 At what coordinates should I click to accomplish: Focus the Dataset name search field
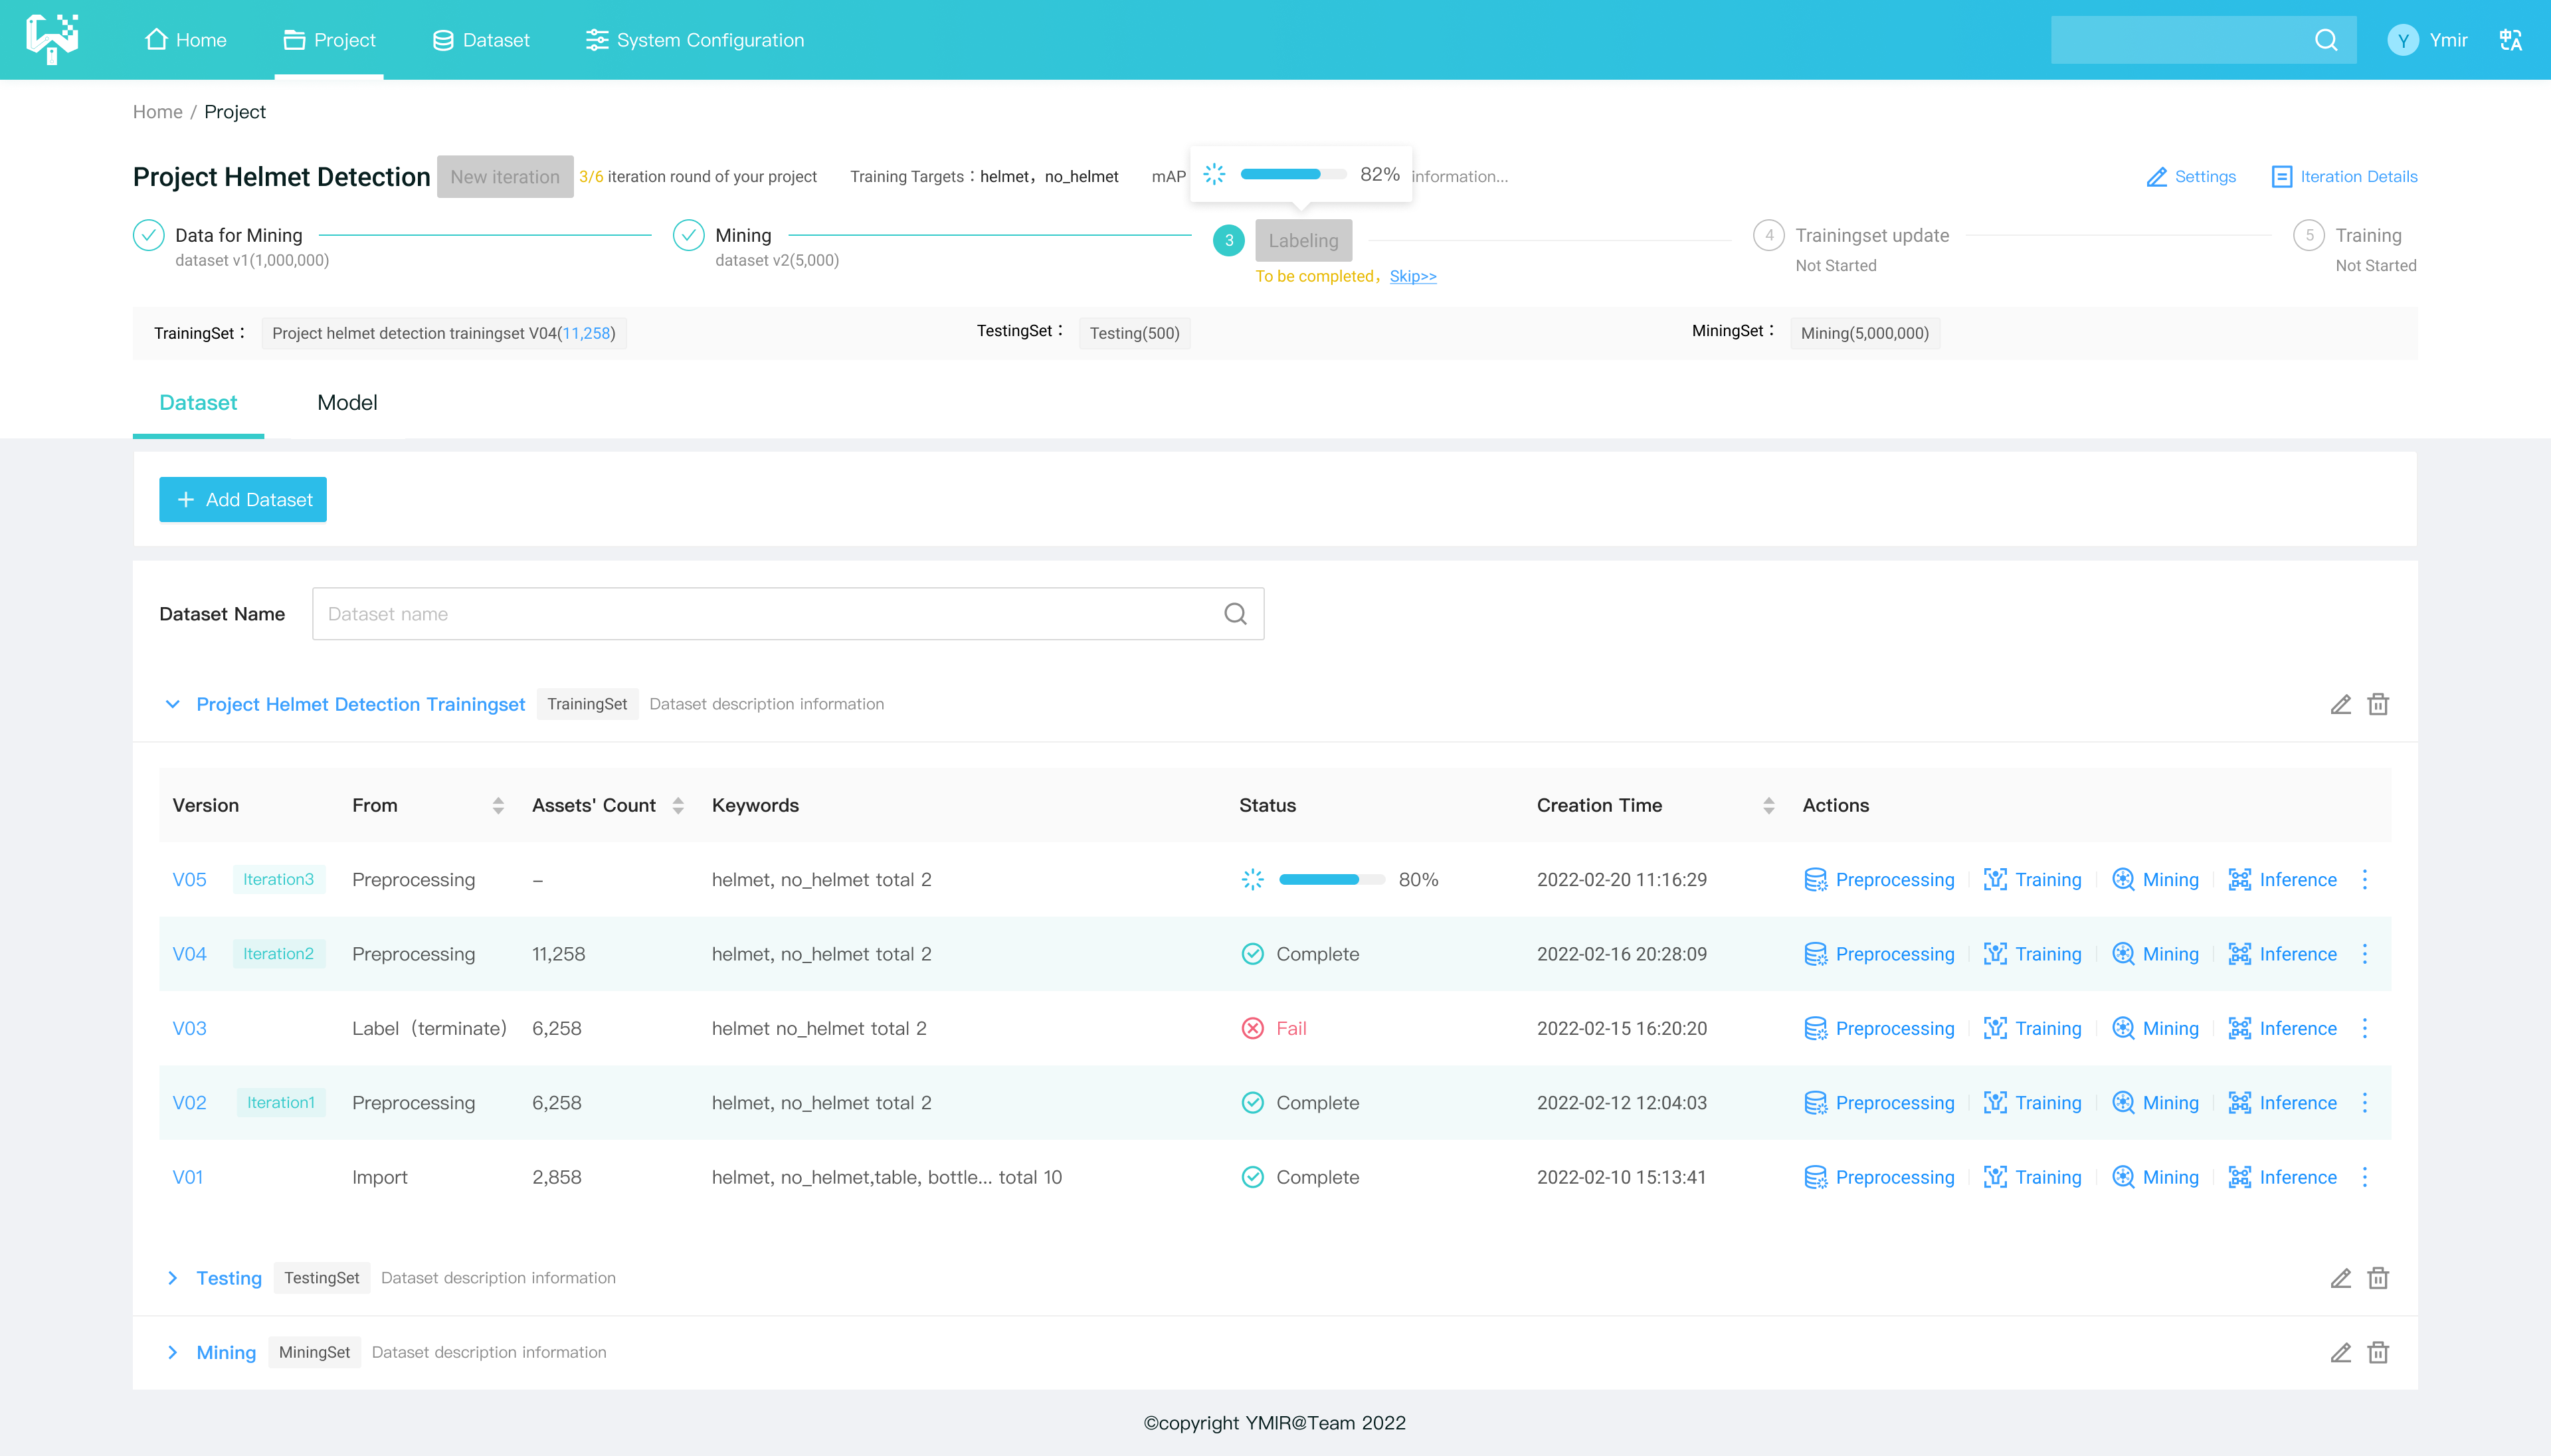[x=788, y=614]
